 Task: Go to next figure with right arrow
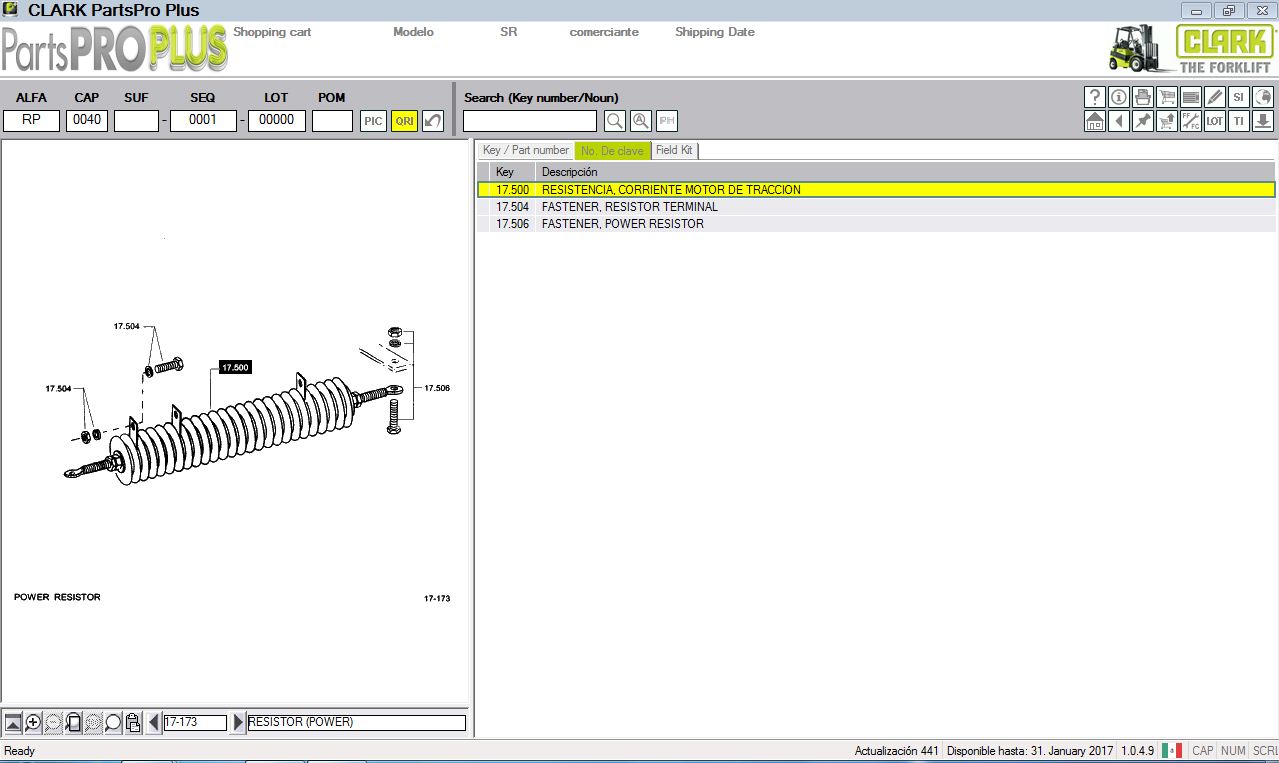(x=238, y=722)
